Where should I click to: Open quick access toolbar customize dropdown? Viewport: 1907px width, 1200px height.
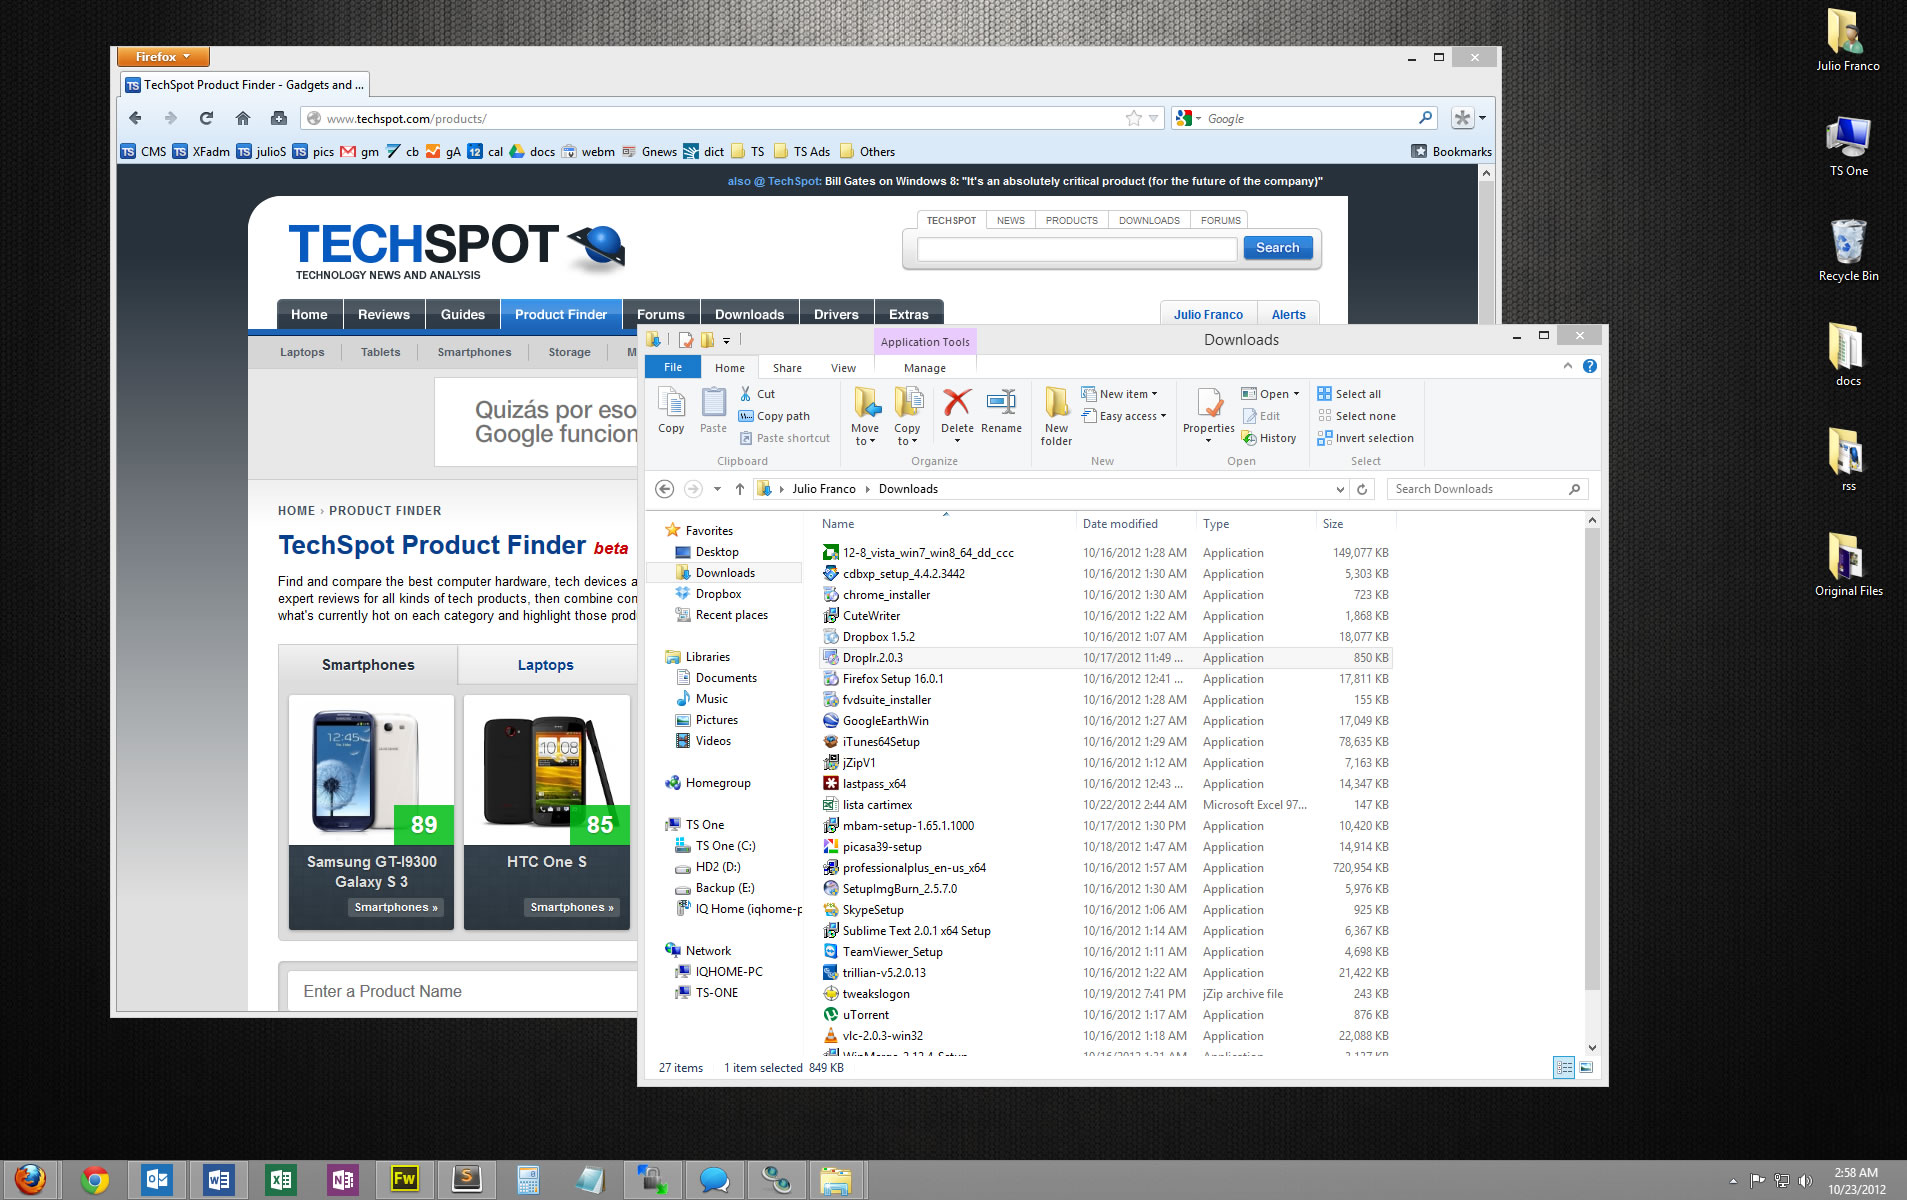pos(726,340)
